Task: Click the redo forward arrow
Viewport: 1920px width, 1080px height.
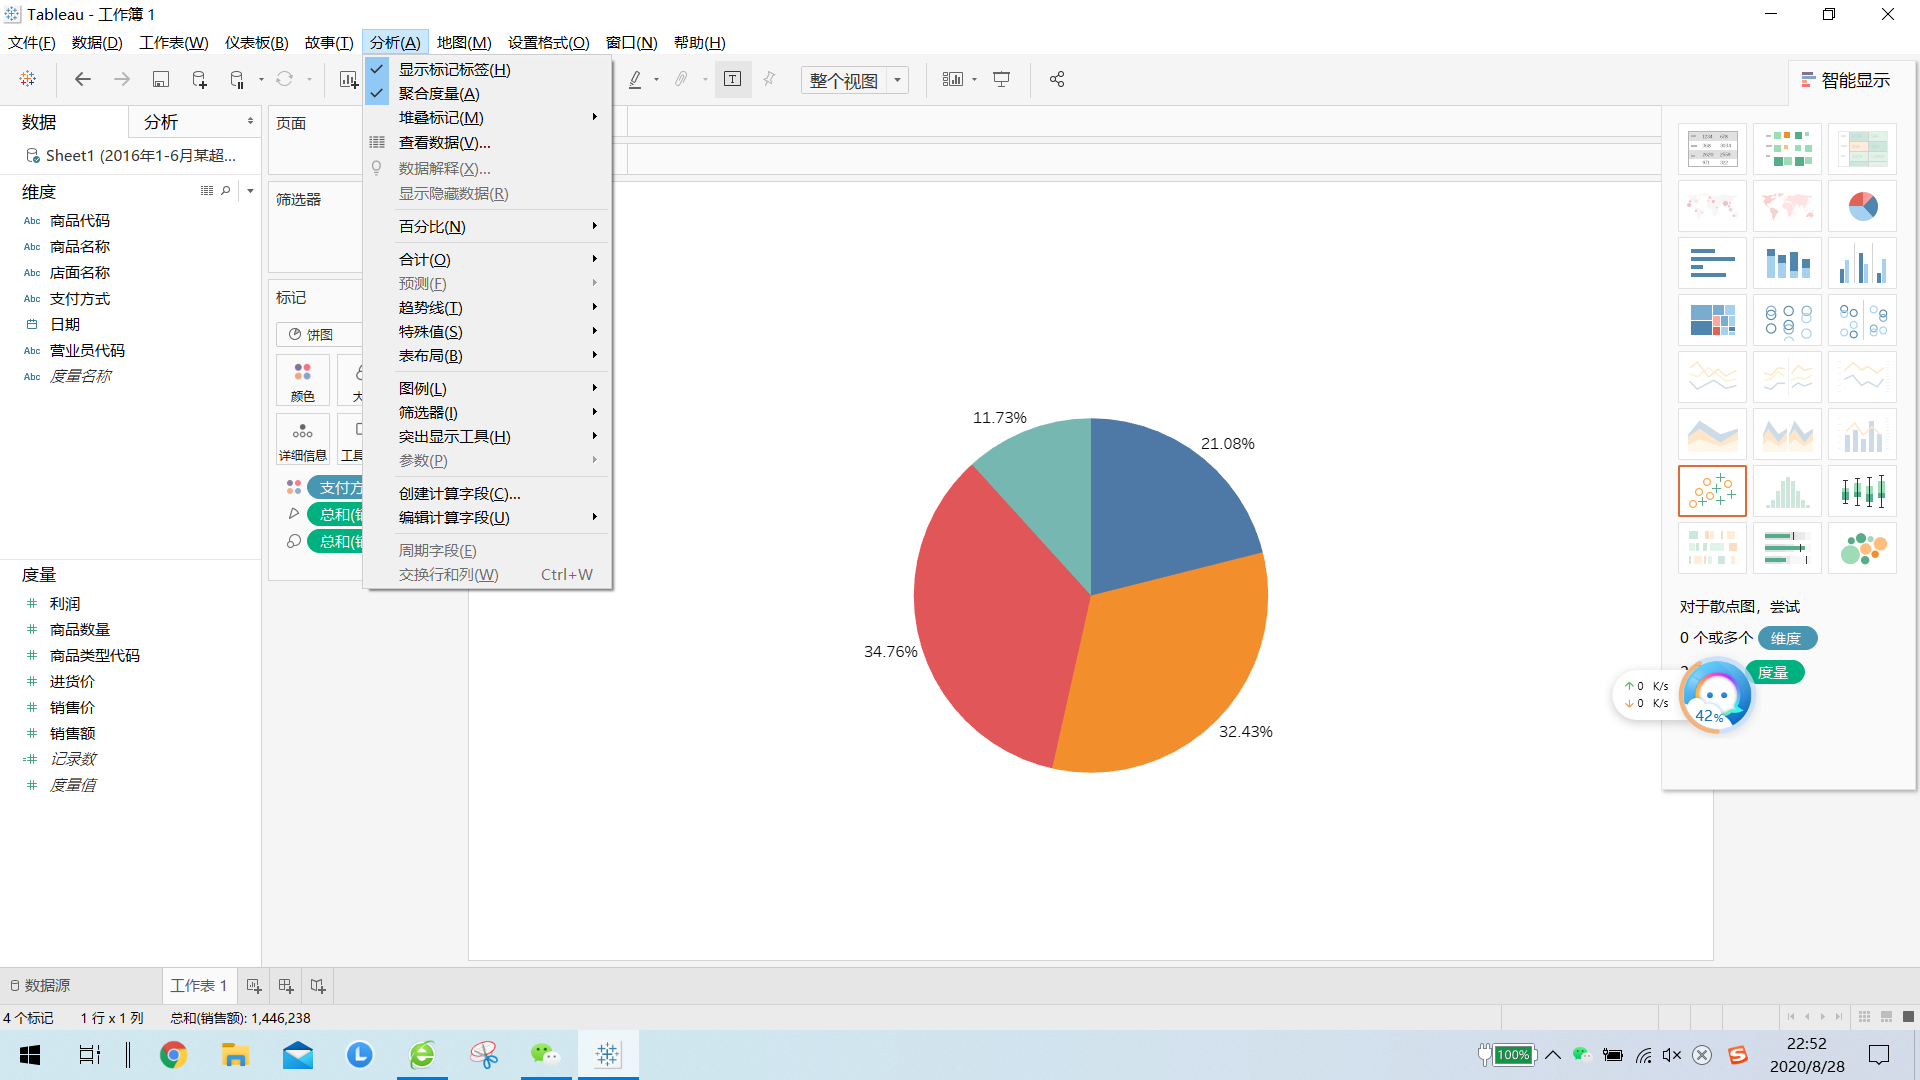Action: (x=122, y=79)
